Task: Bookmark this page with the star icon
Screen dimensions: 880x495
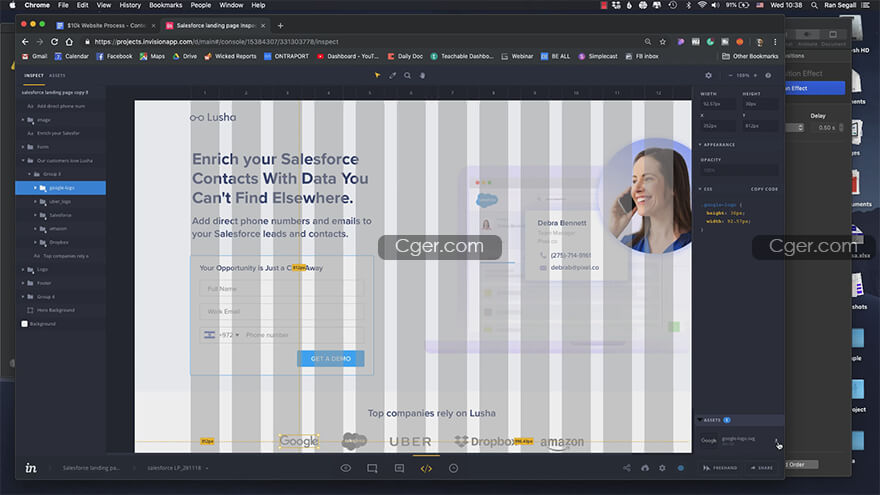Action: click(x=663, y=42)
